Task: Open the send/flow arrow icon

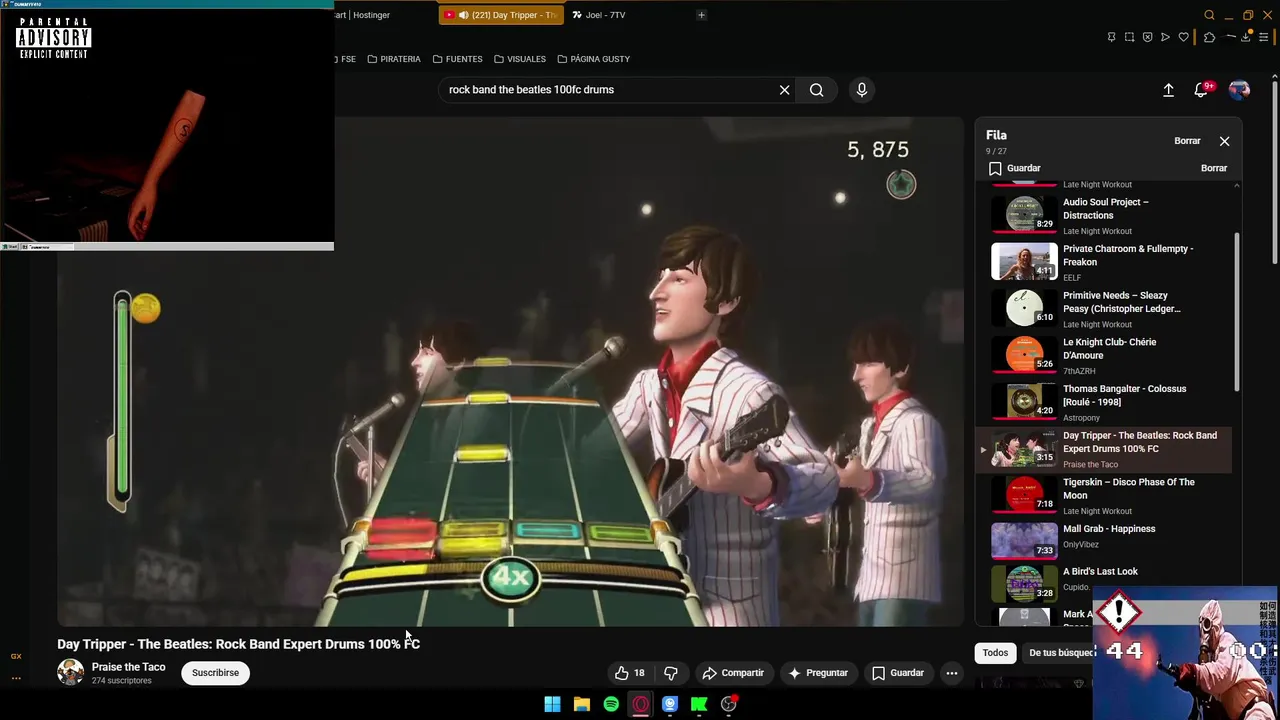Action: pyautogui.click(x=1165, y=37)
